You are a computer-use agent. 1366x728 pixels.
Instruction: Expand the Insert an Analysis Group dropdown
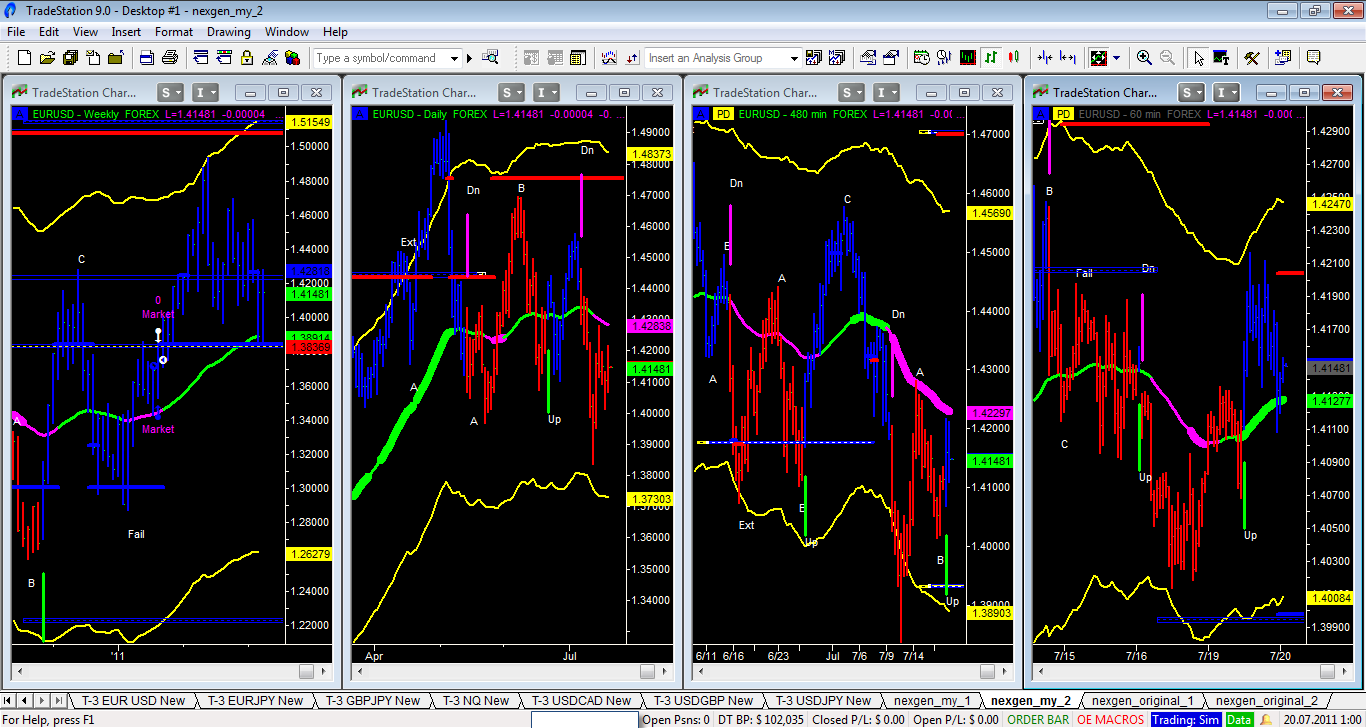(x=795, y=59)
